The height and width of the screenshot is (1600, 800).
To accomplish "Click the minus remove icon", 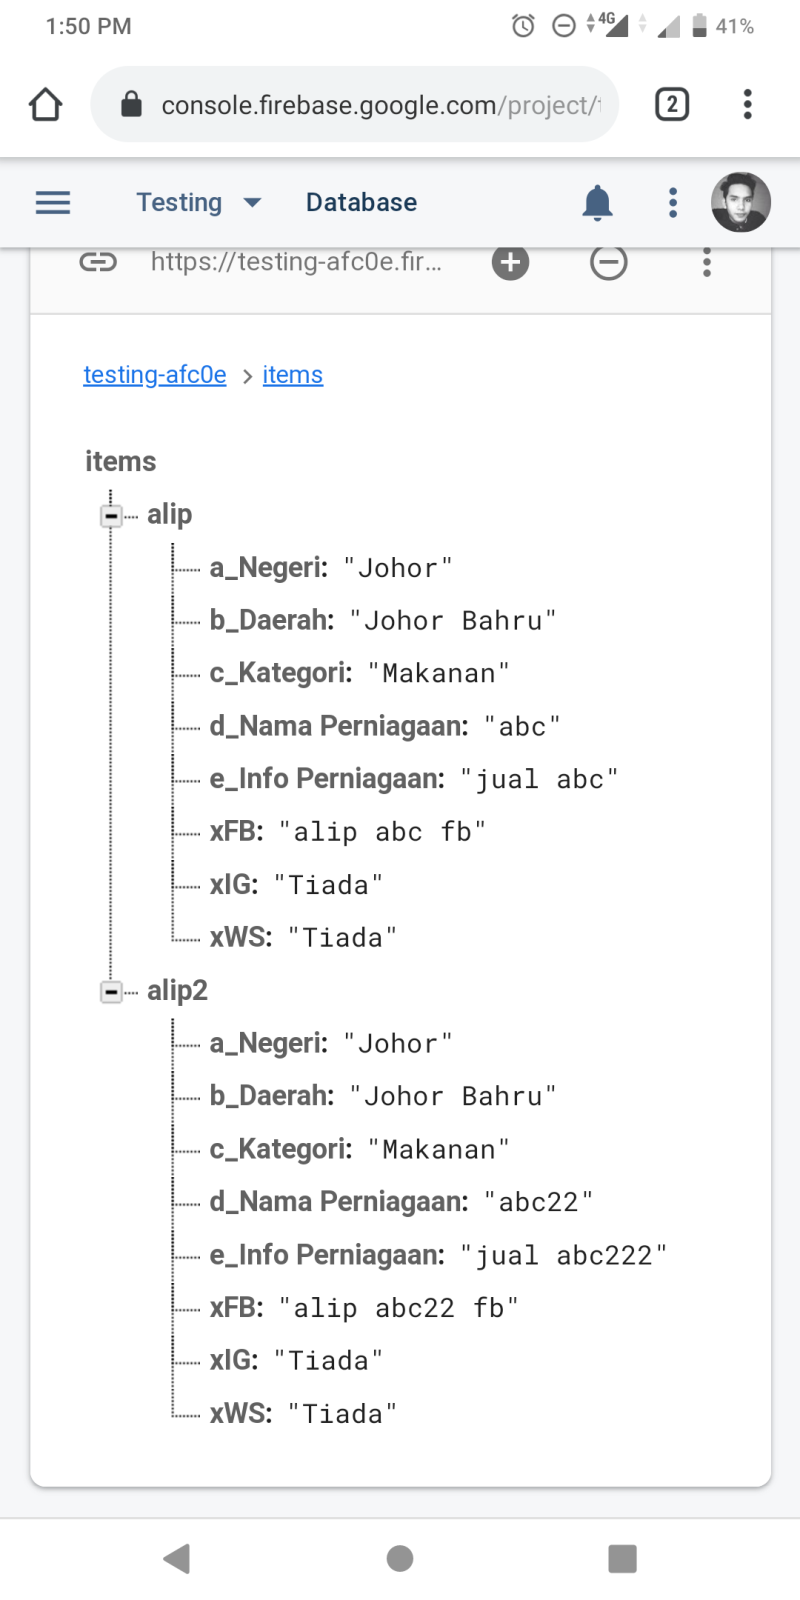I will point(608,262).
